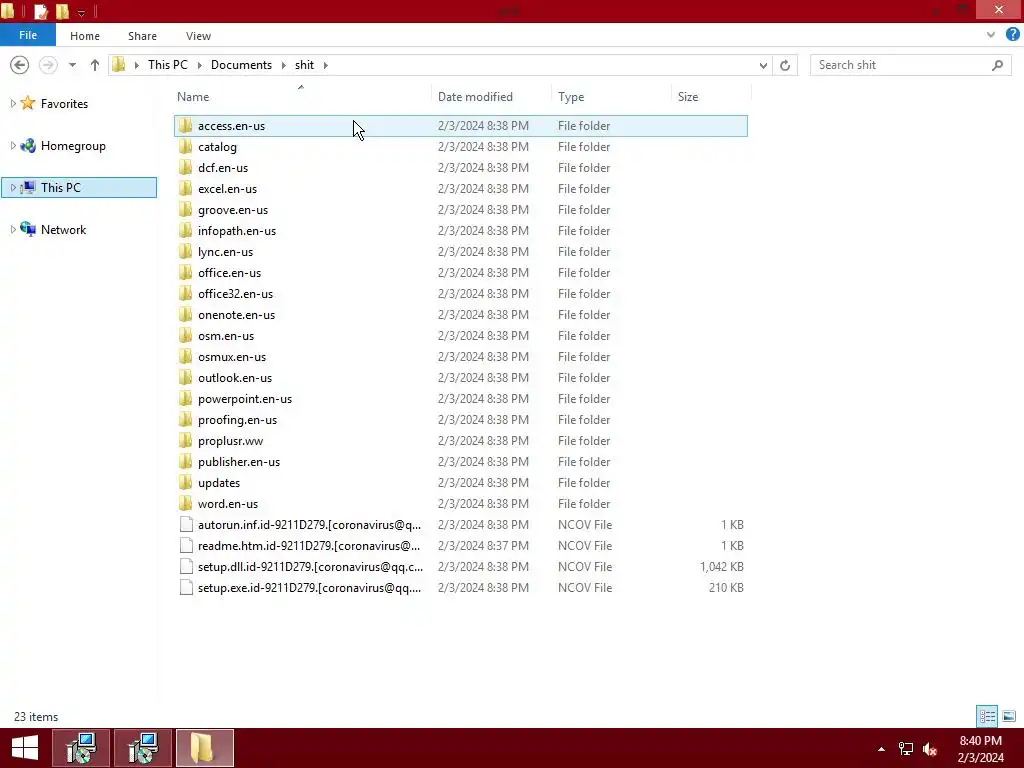
Task: Refresh the current folder view
Action: 785,65
